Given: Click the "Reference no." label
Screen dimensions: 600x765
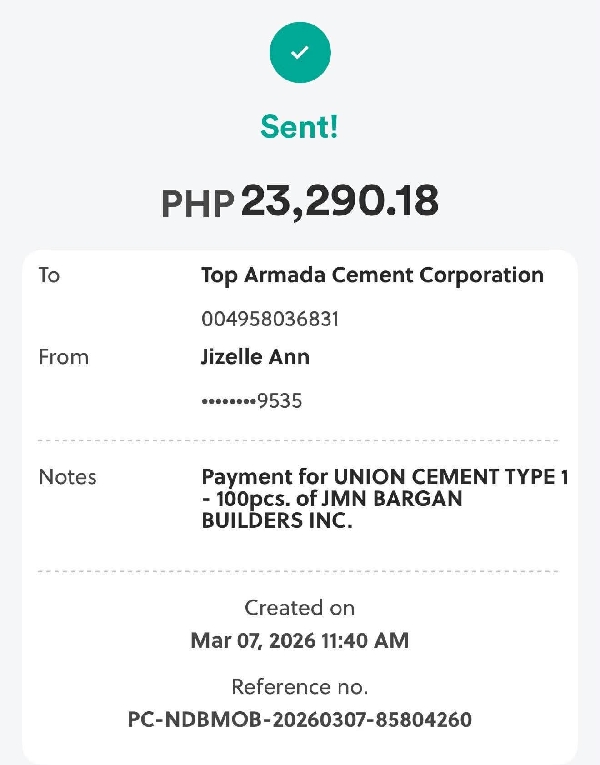Looking at the screenshot, I should pos(299,687).
